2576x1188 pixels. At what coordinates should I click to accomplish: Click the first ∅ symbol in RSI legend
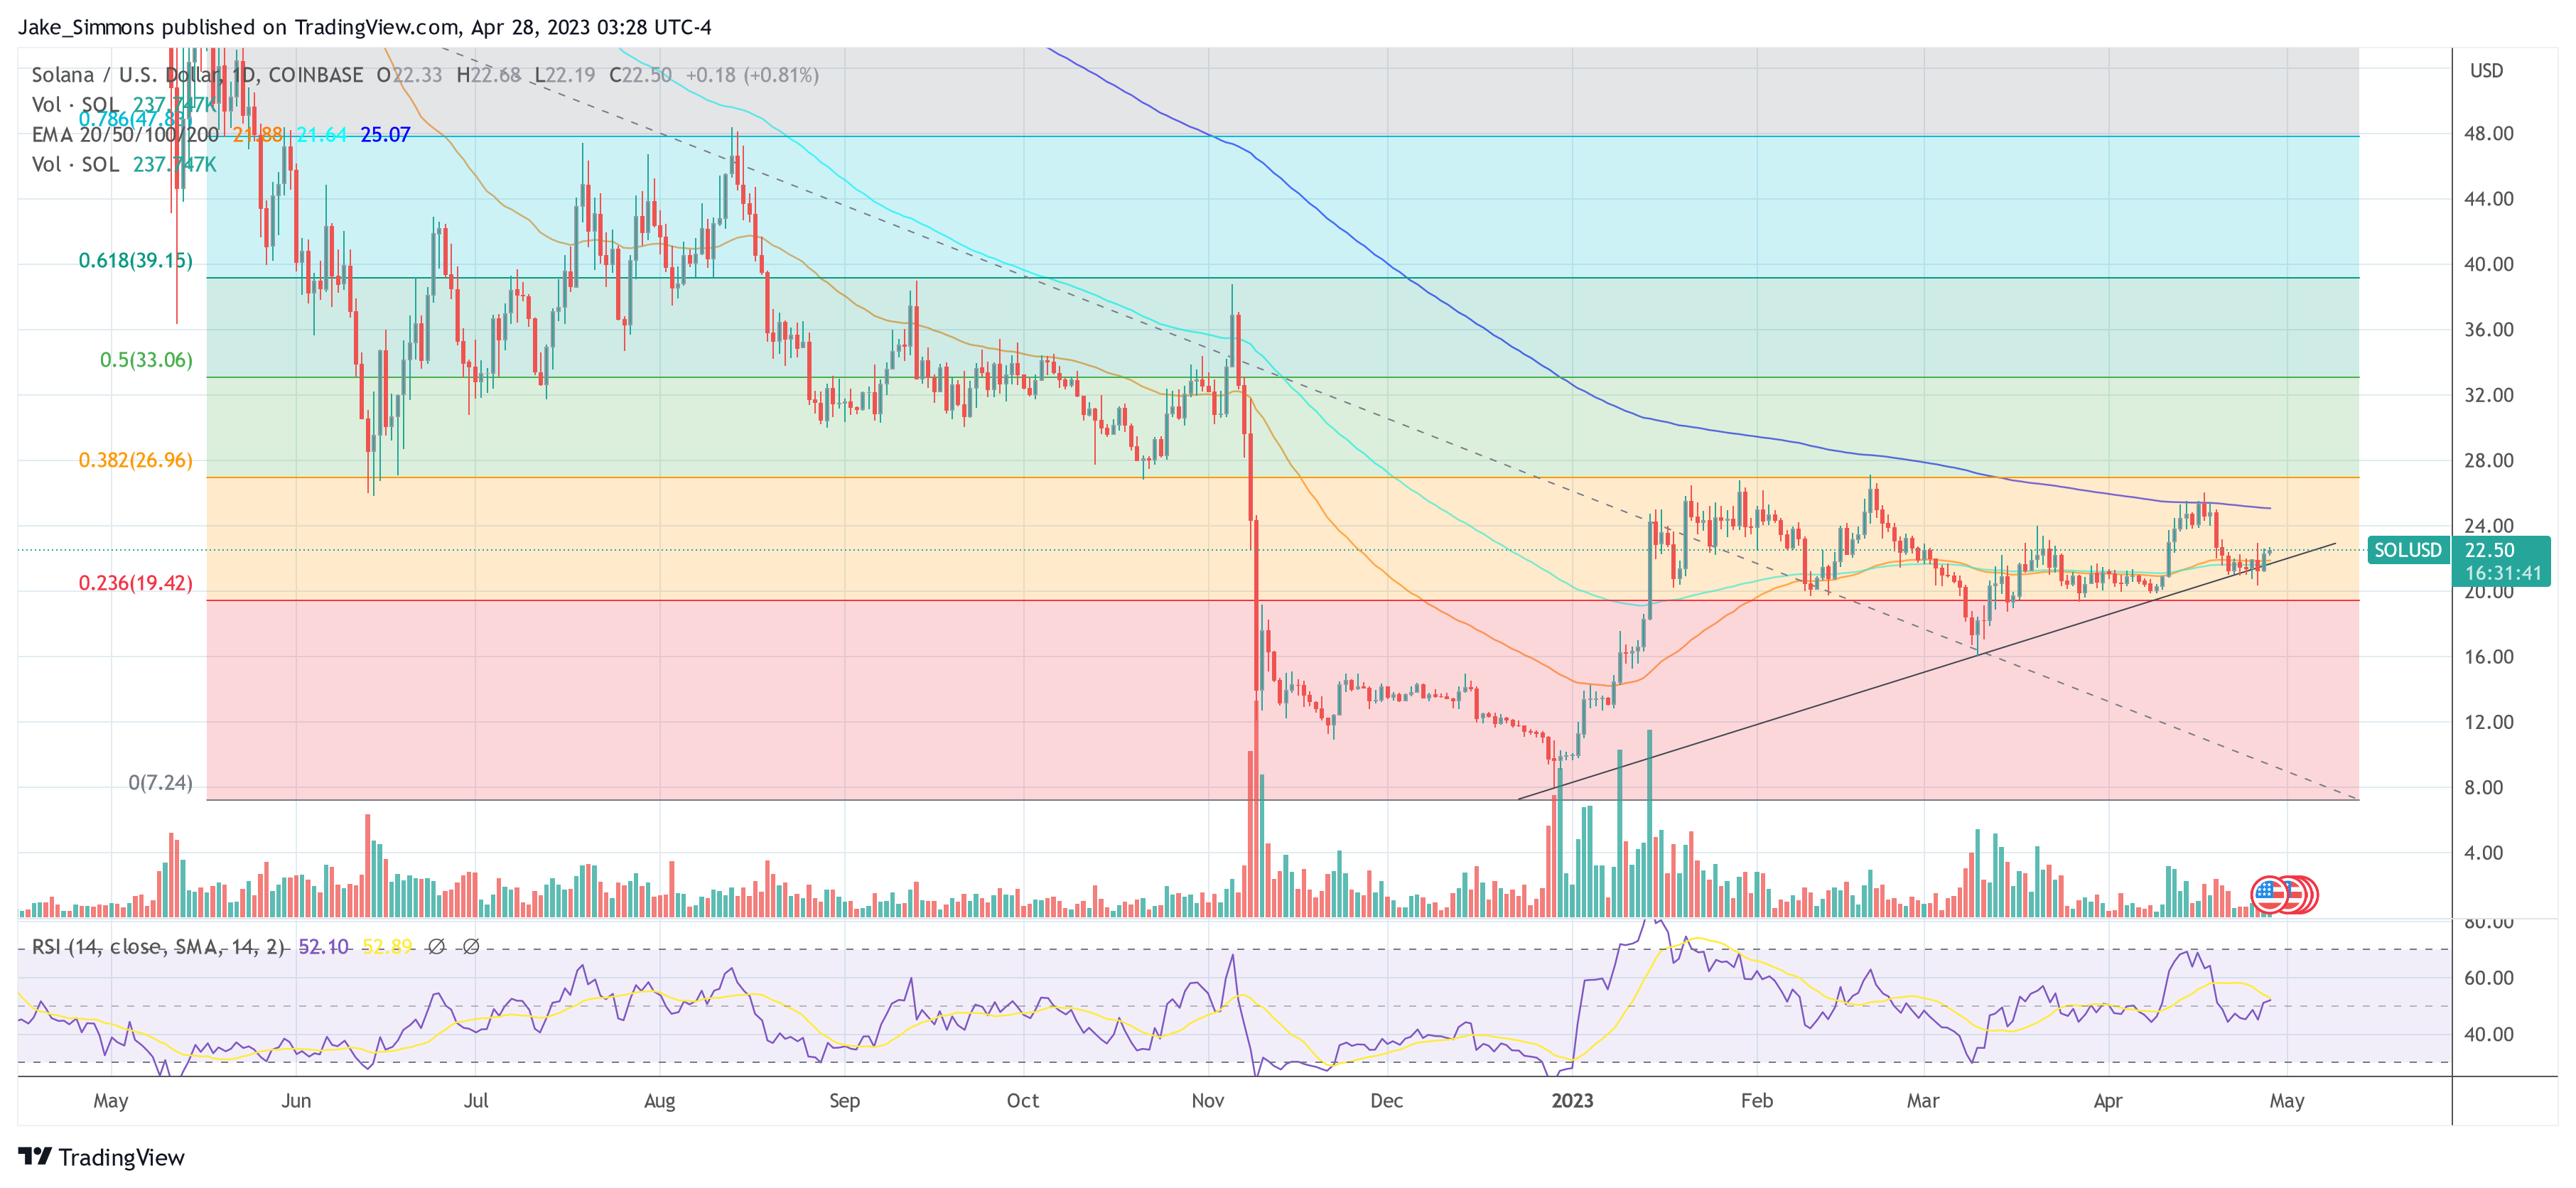coord(436,946)
